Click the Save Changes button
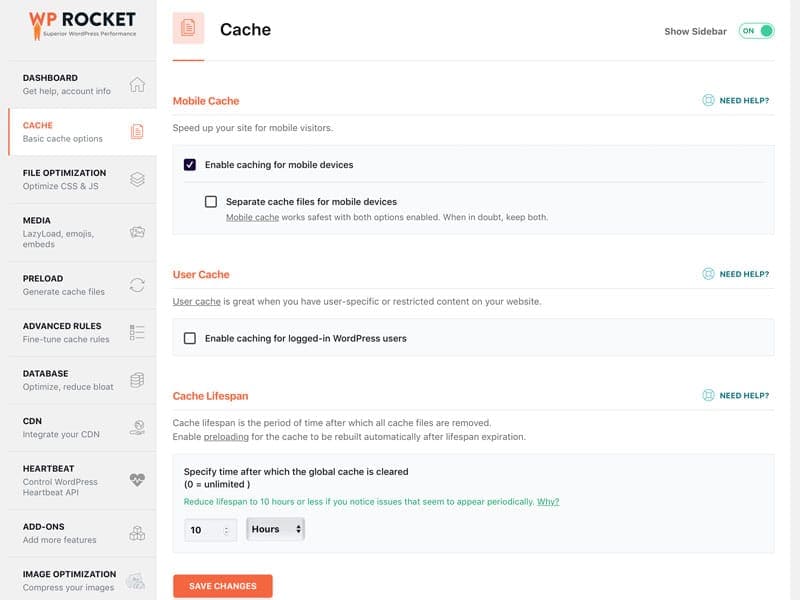Viewport: 800px width, 600px height. [x=222, y=586]
